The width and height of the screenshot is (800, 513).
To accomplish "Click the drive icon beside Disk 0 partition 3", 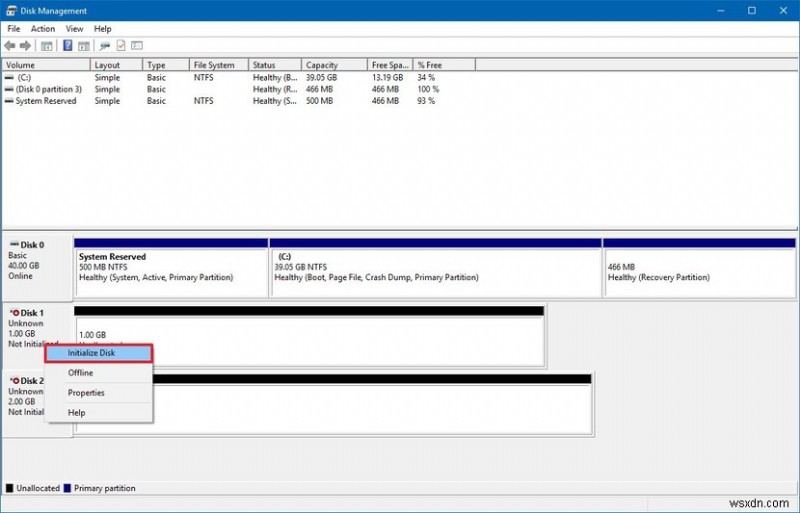I will 9,89.
